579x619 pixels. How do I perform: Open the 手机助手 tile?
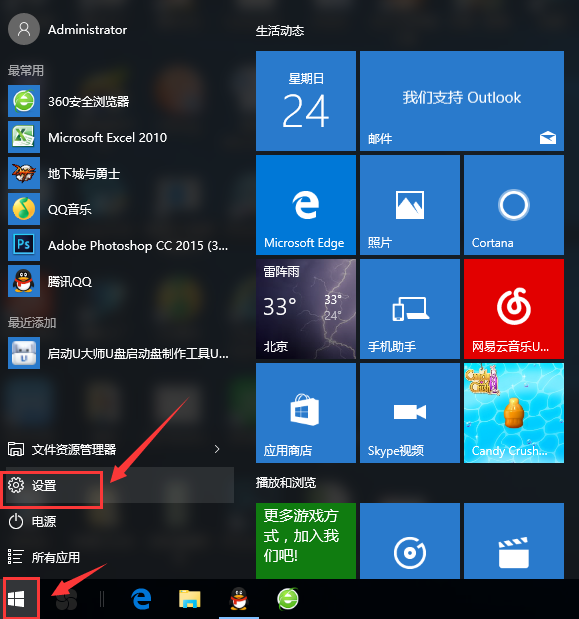(x=410, y=309)
